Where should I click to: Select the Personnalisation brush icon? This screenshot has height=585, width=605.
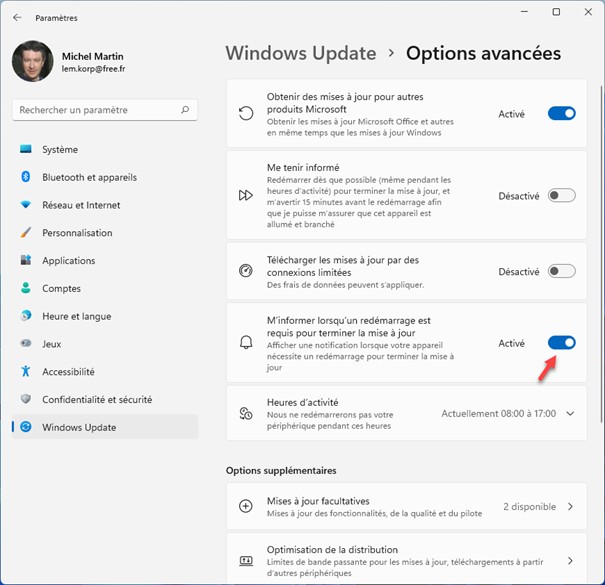(26, 233)
